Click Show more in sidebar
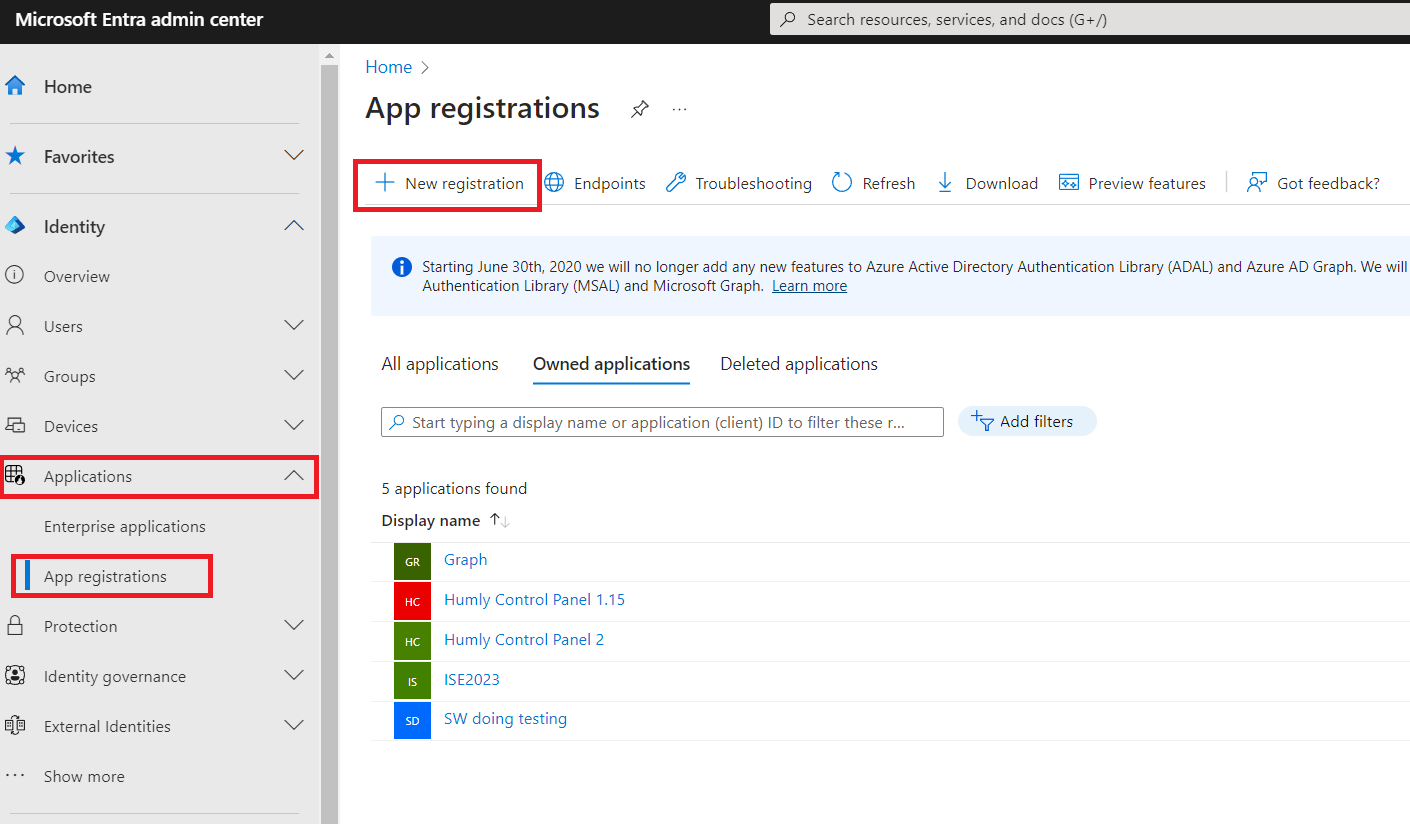The image size is (1410, 824). [84, 776]
